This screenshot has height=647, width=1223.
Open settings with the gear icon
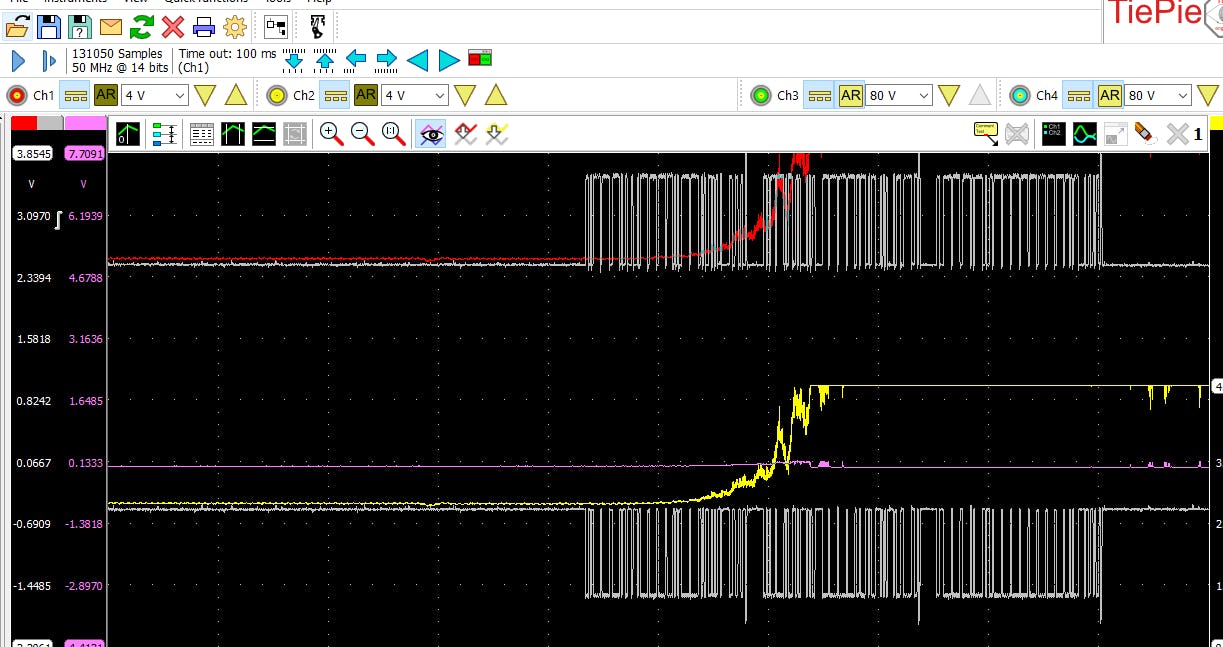click(x=235, y=27)
